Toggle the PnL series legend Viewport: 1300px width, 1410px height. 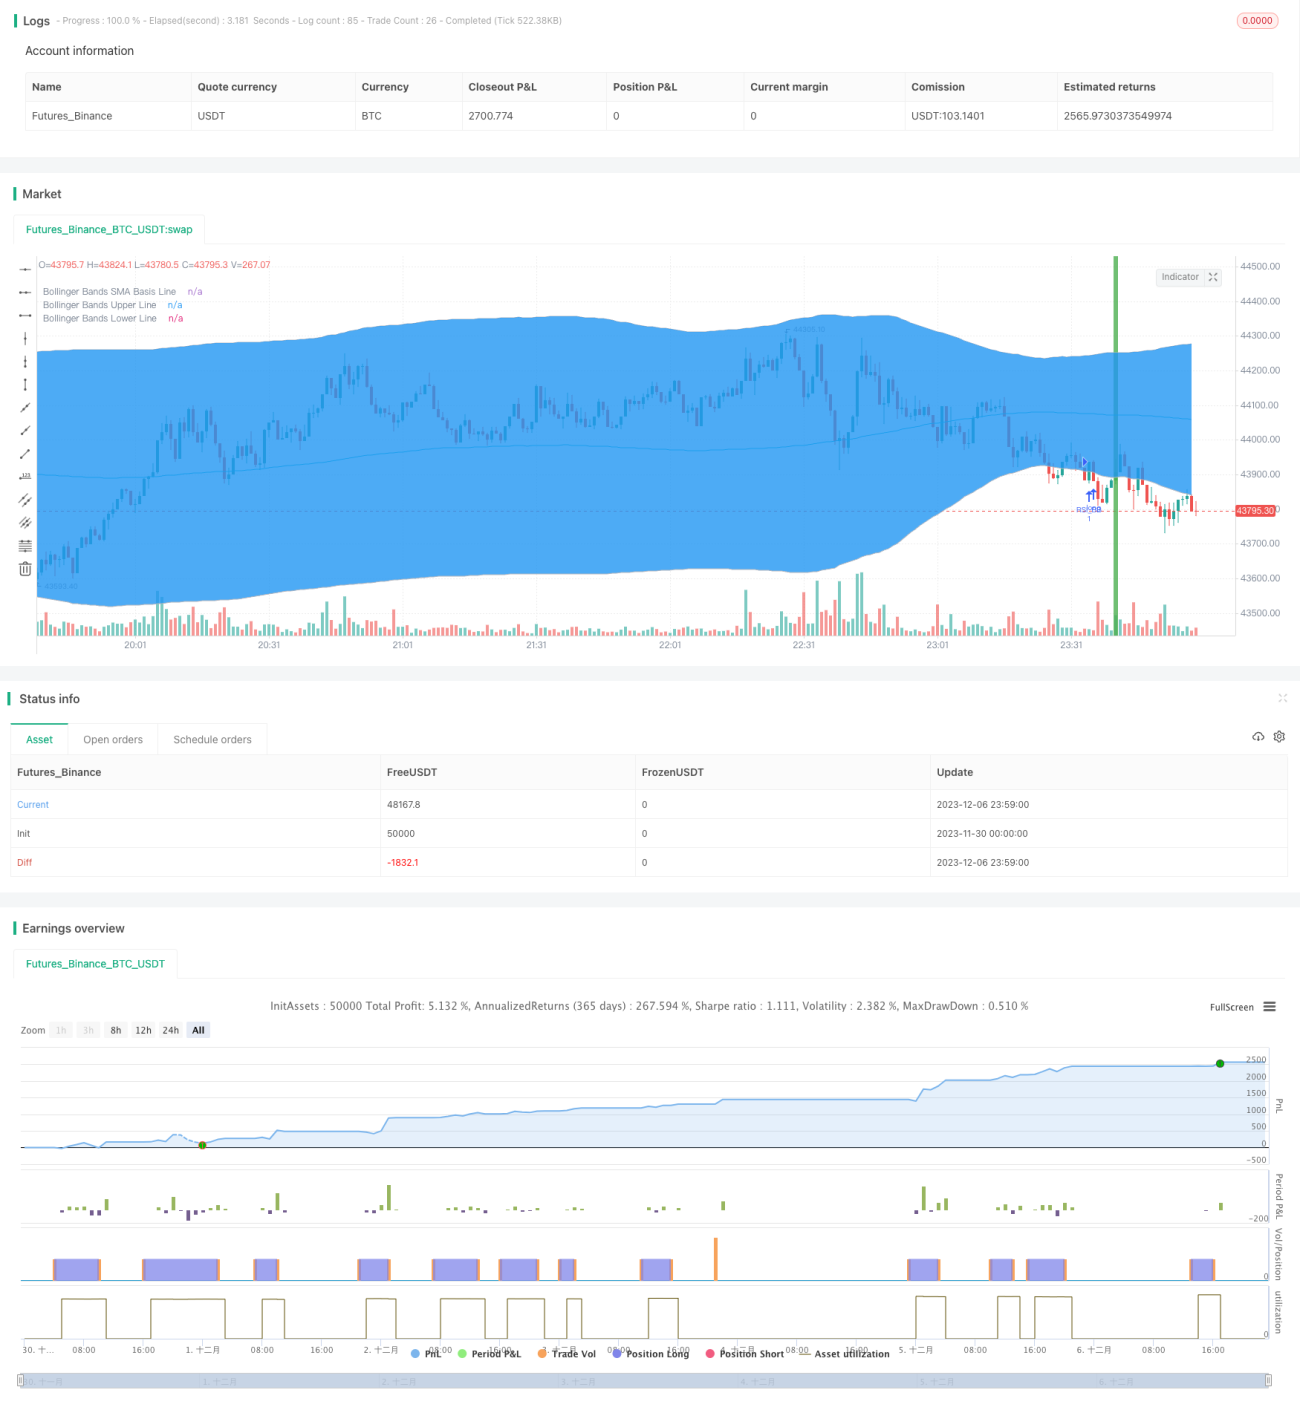427,1353
